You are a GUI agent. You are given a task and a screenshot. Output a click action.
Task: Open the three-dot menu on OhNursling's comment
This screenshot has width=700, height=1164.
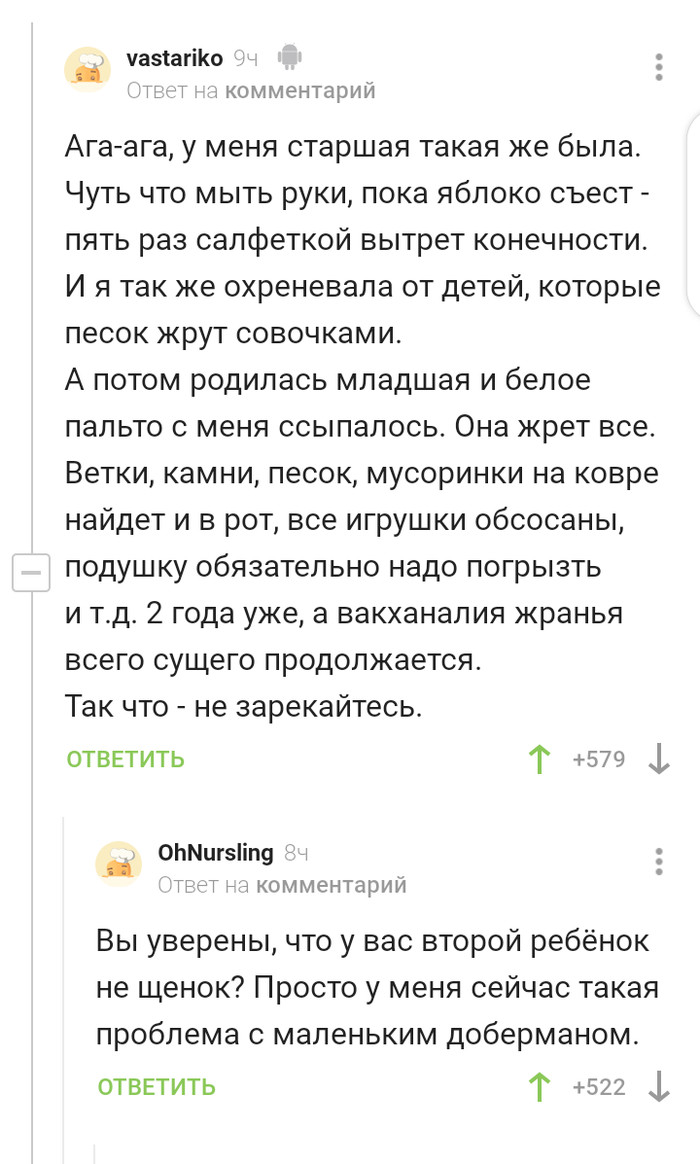point(658,862)
